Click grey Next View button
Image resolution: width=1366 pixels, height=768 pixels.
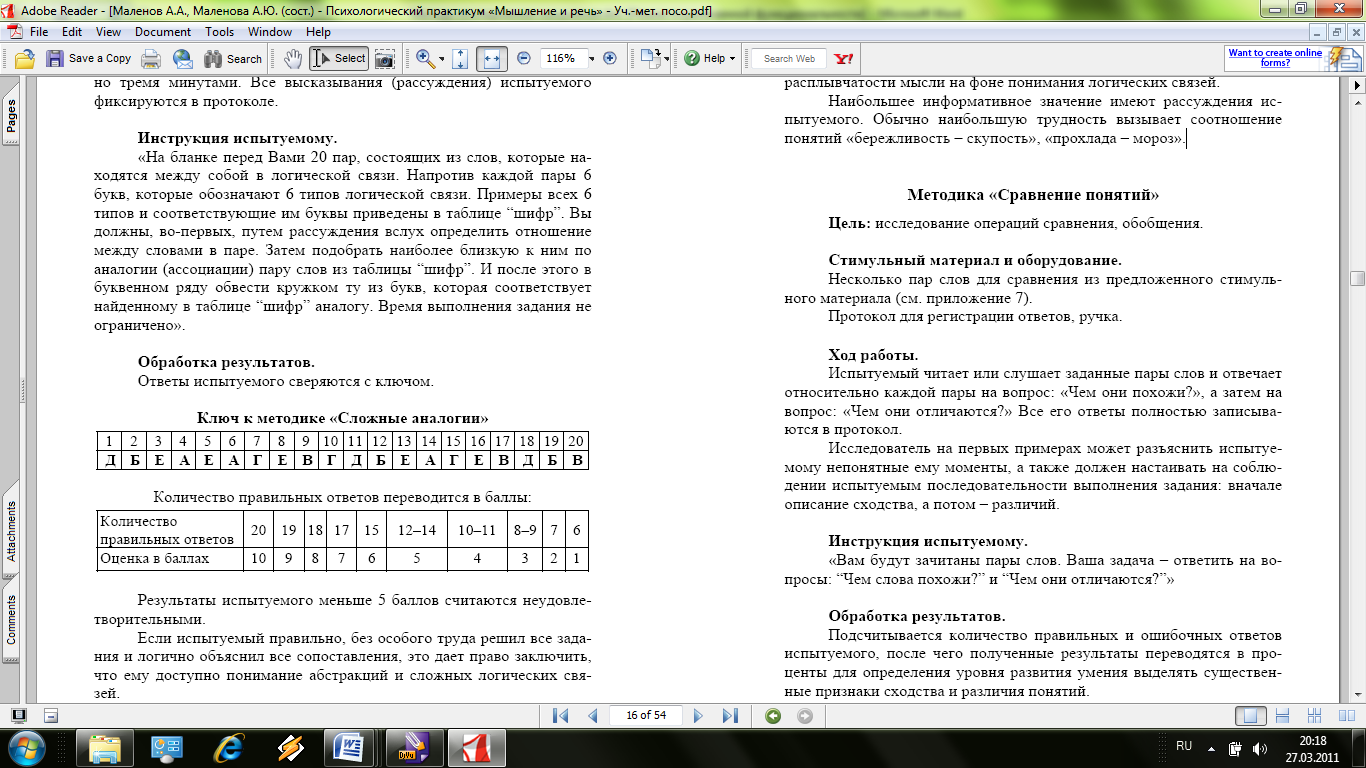coord(805,715)
